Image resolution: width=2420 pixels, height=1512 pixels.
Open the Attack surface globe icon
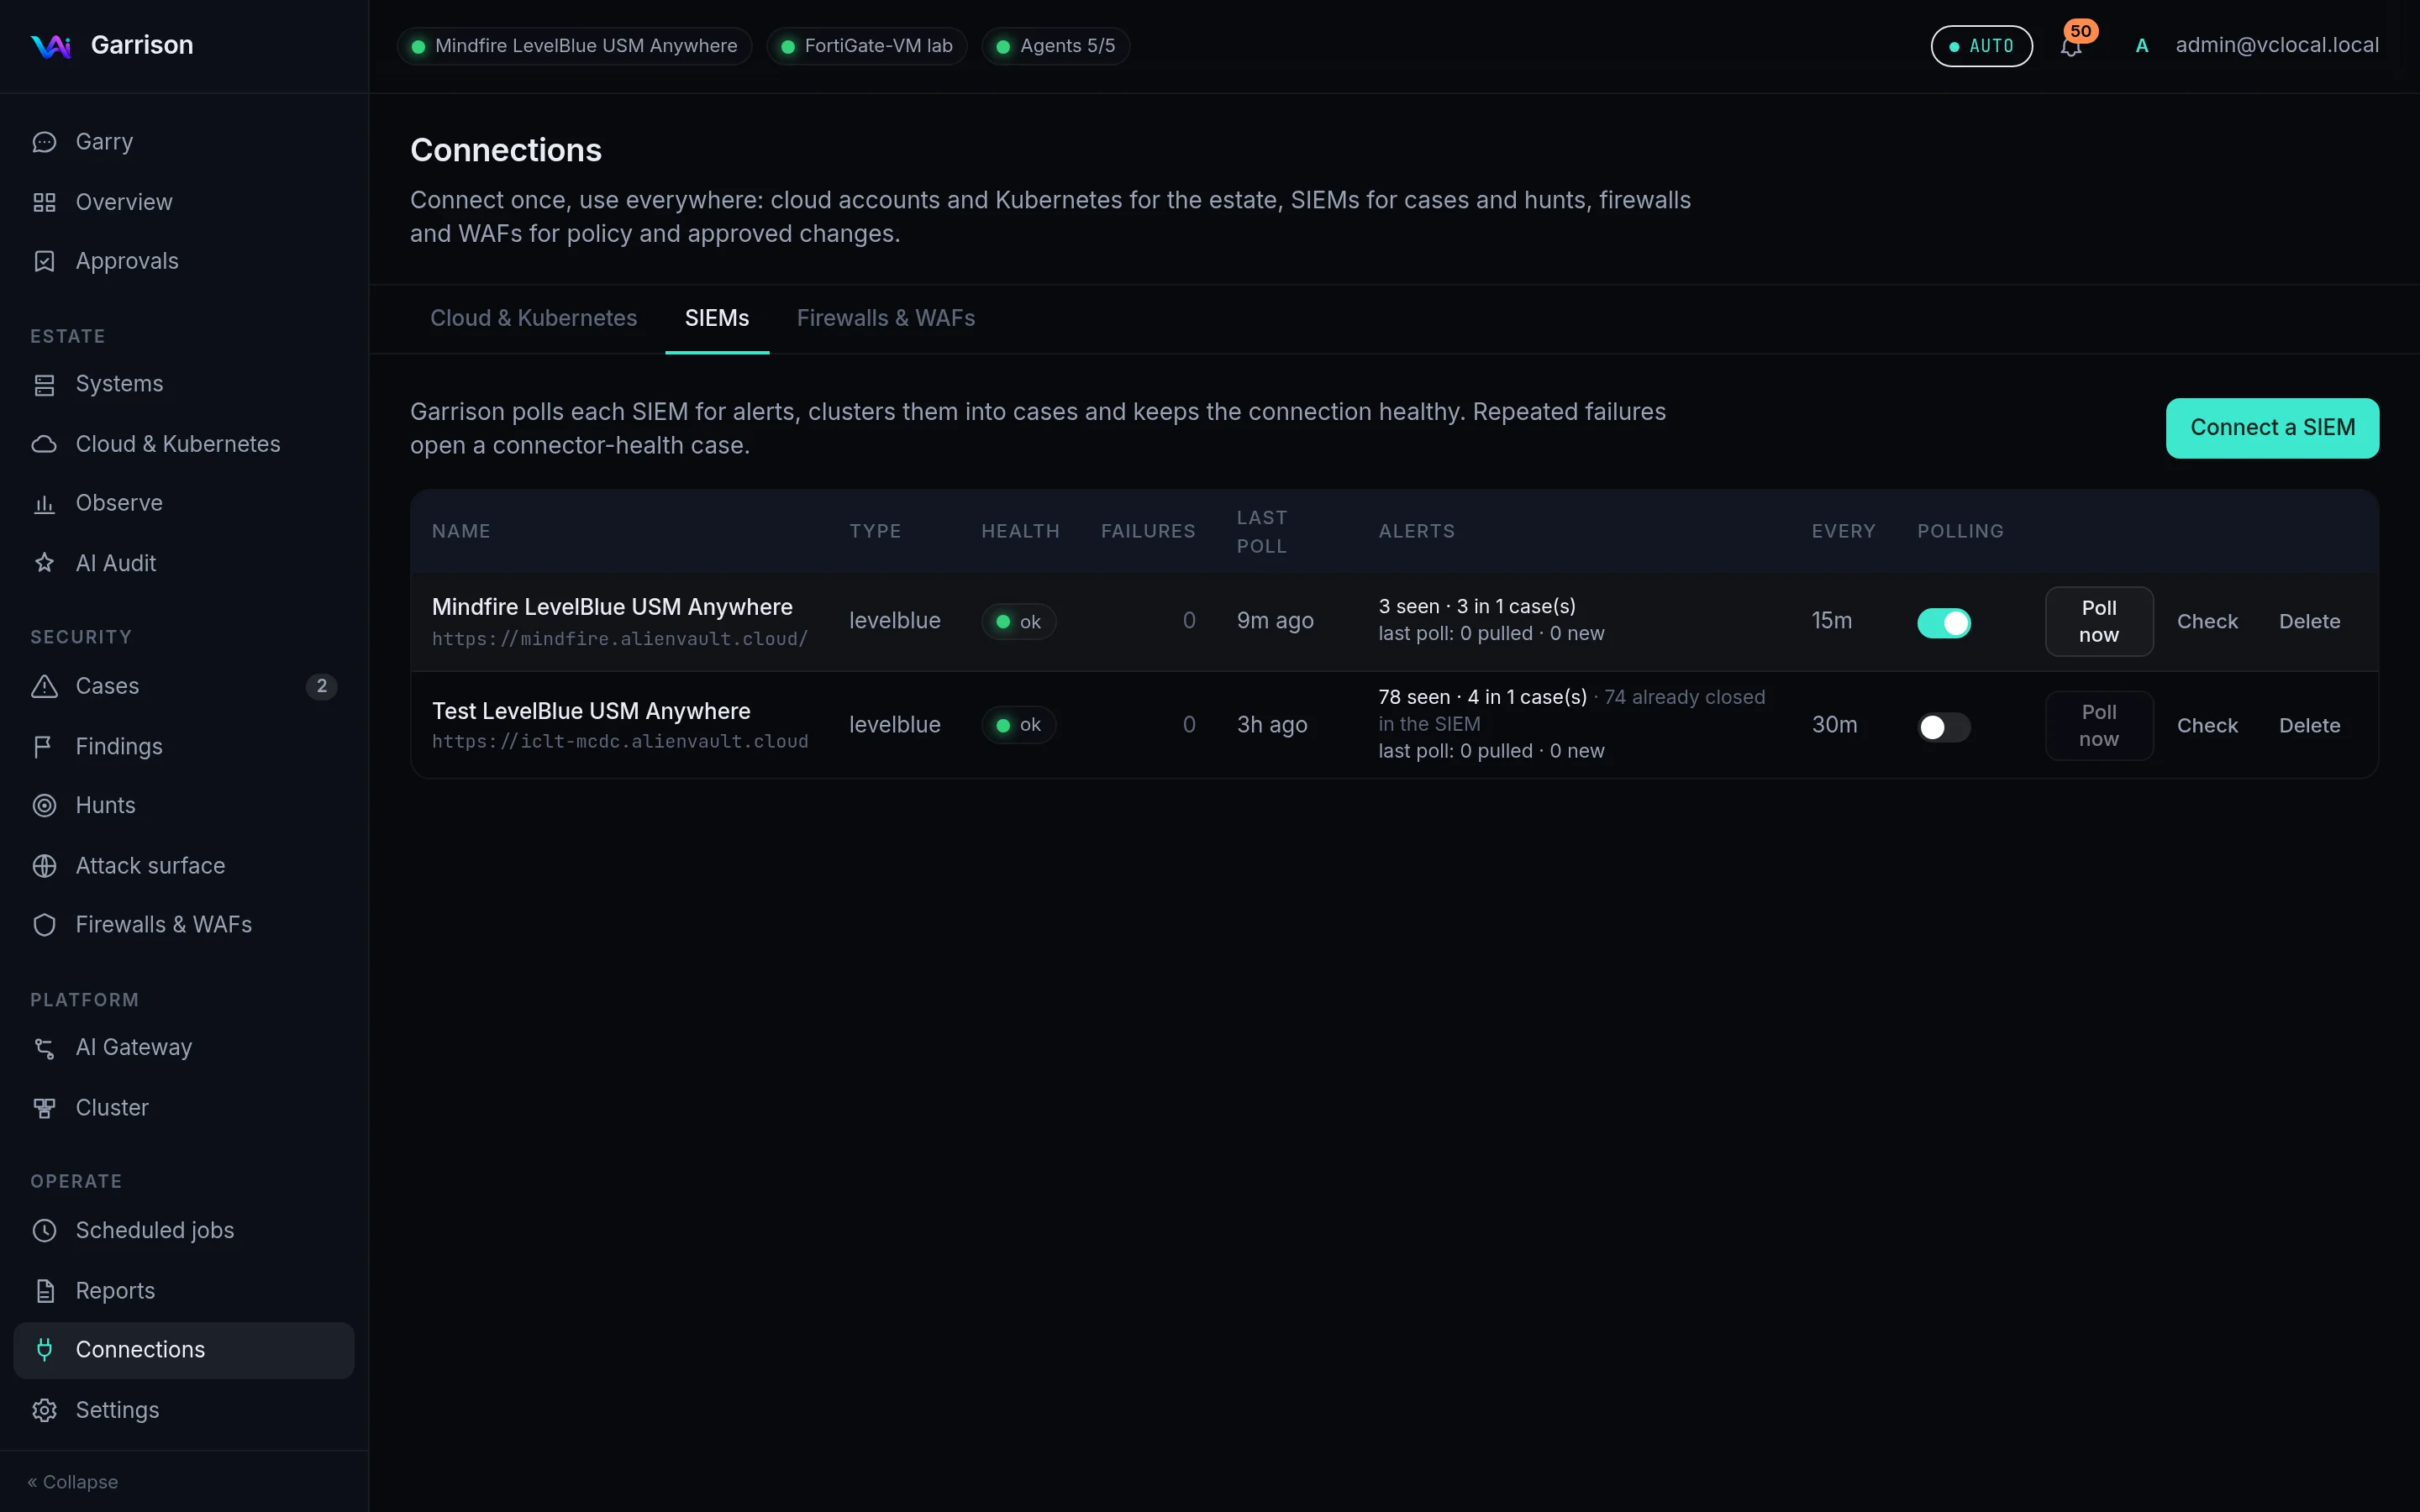point(44,865)
